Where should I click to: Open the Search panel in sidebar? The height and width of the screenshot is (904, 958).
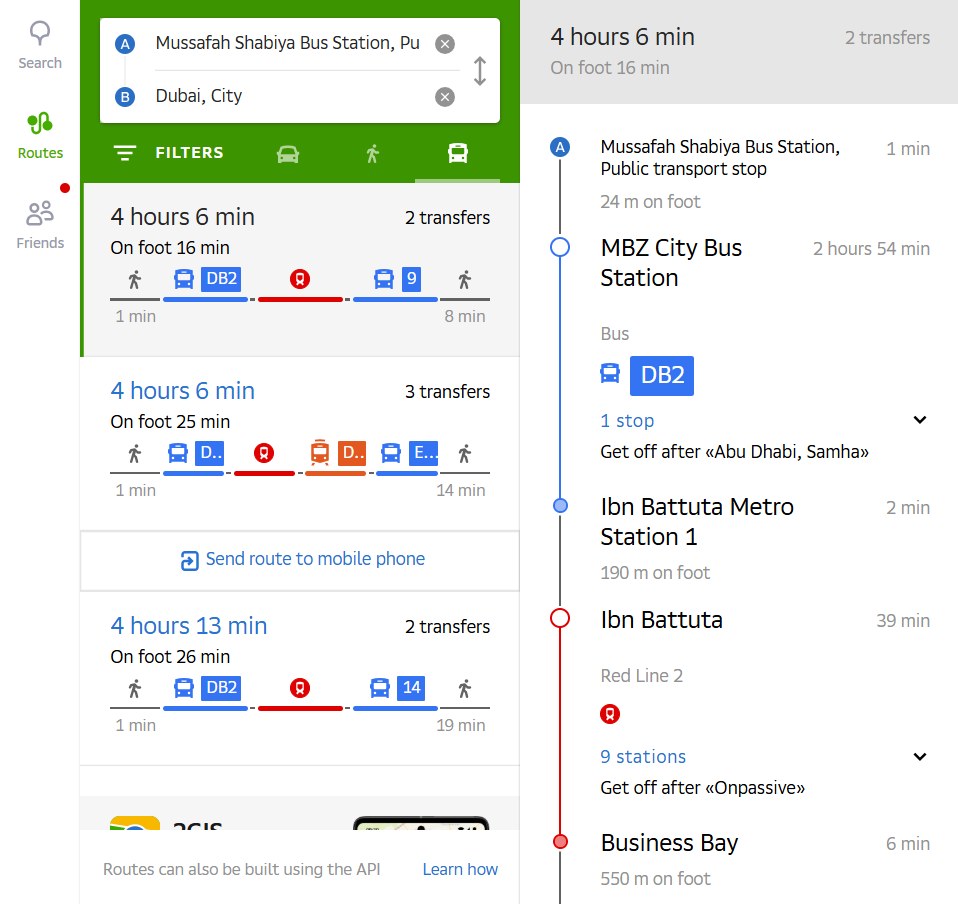(40, 45)
